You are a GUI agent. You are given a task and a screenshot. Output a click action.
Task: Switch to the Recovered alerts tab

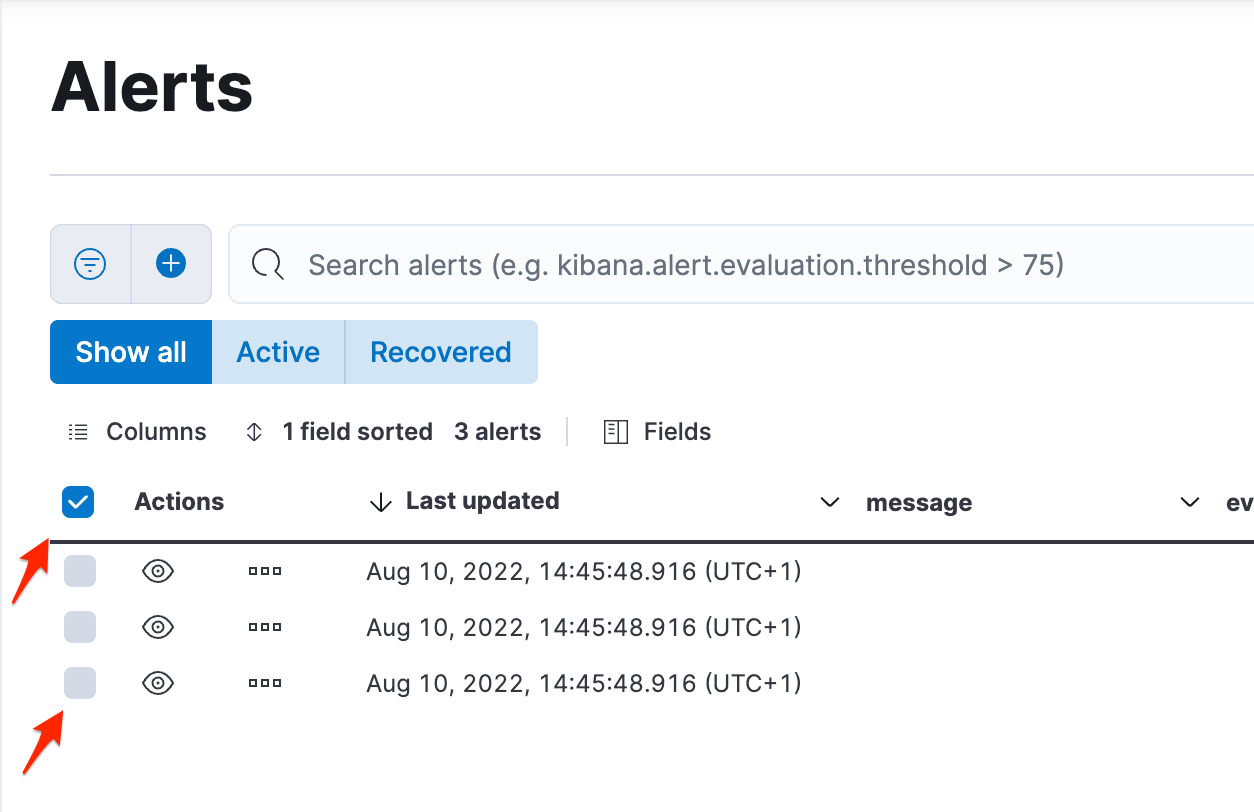point(441,351)
